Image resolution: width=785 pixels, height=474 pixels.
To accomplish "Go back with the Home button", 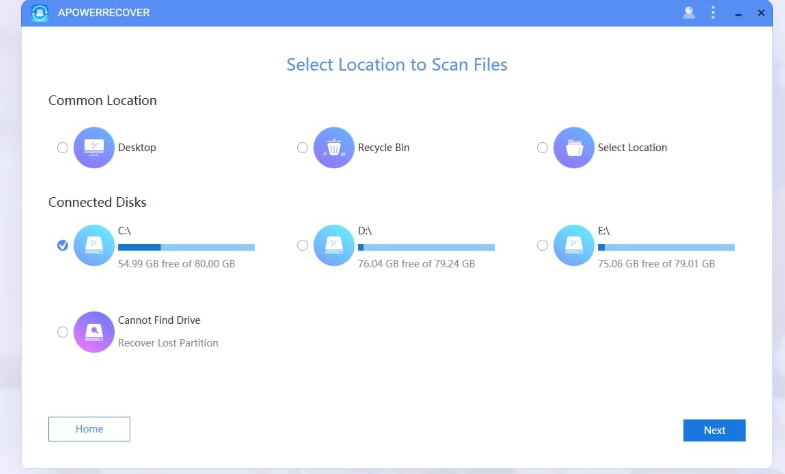I will [x=89, y=429].
